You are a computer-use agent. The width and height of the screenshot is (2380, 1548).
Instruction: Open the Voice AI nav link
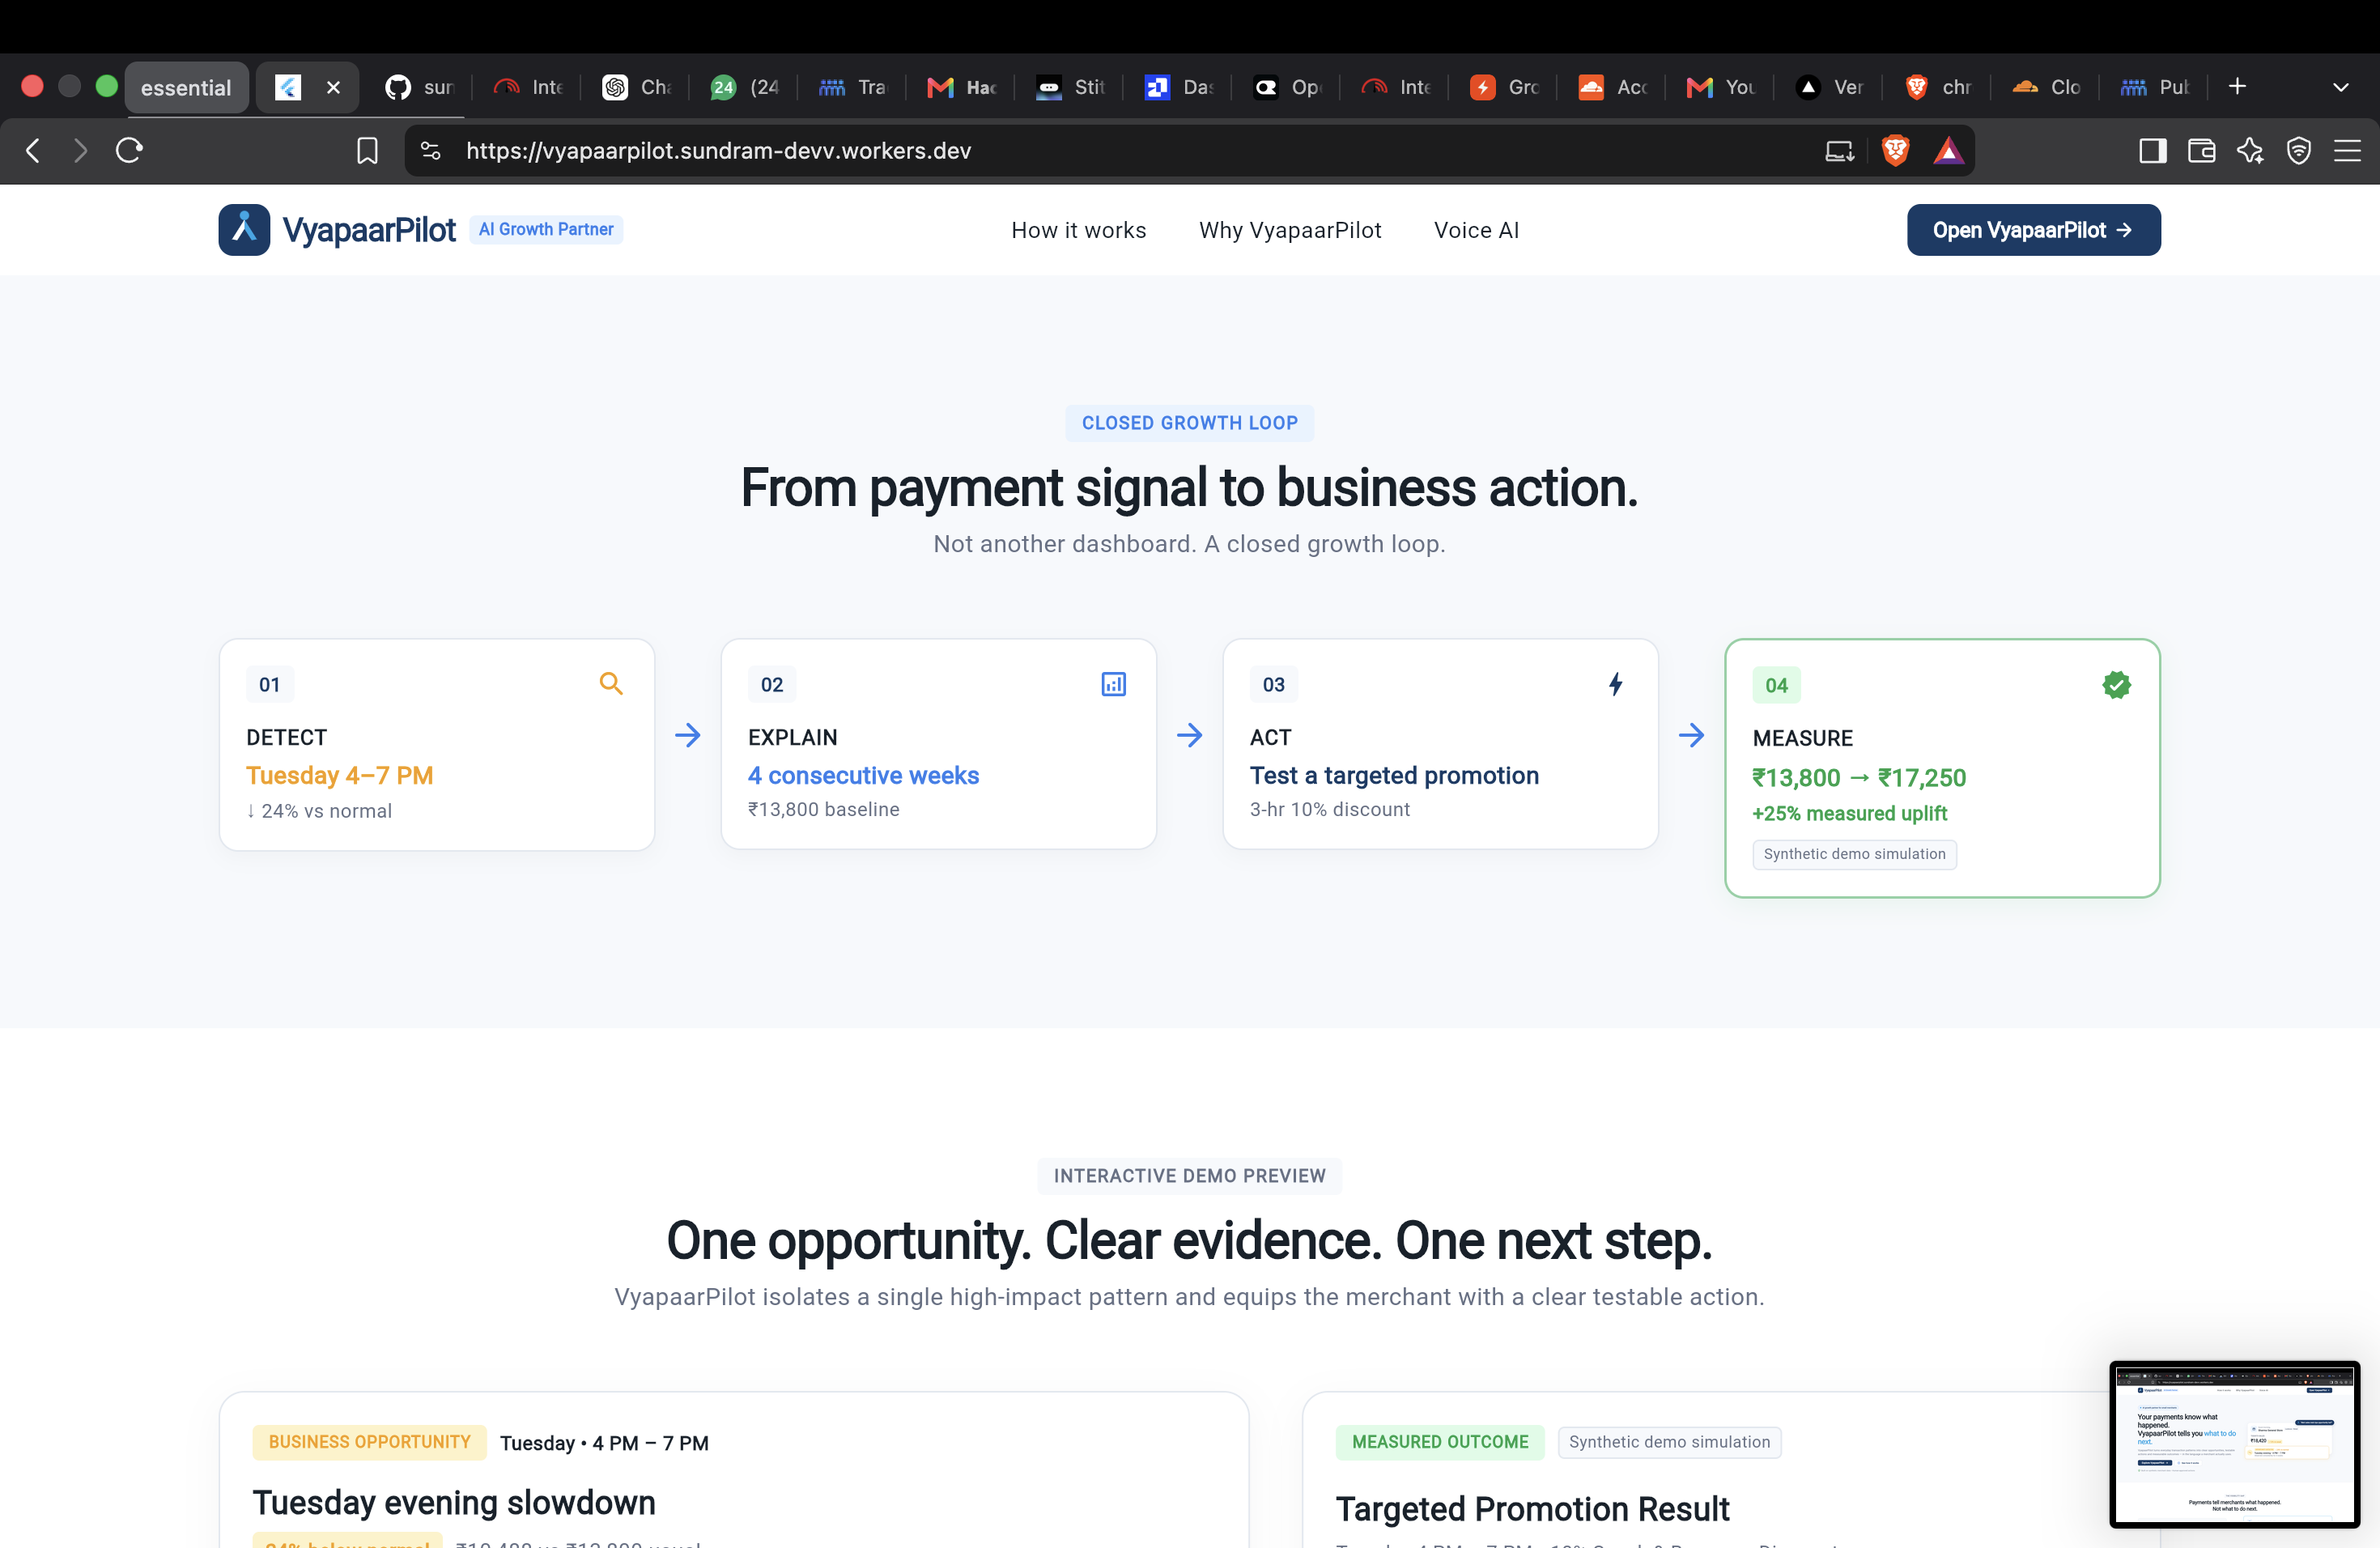pyautogui.click(x=1476, y=230)
